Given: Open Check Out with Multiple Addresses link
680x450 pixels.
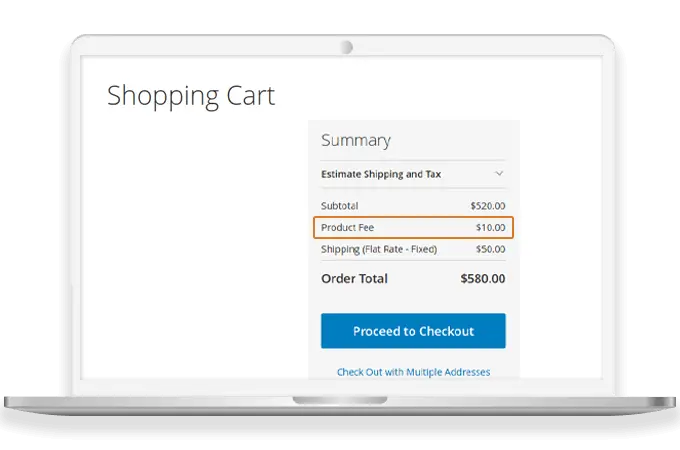Looking at the screenshot, I should coord(413,372).
